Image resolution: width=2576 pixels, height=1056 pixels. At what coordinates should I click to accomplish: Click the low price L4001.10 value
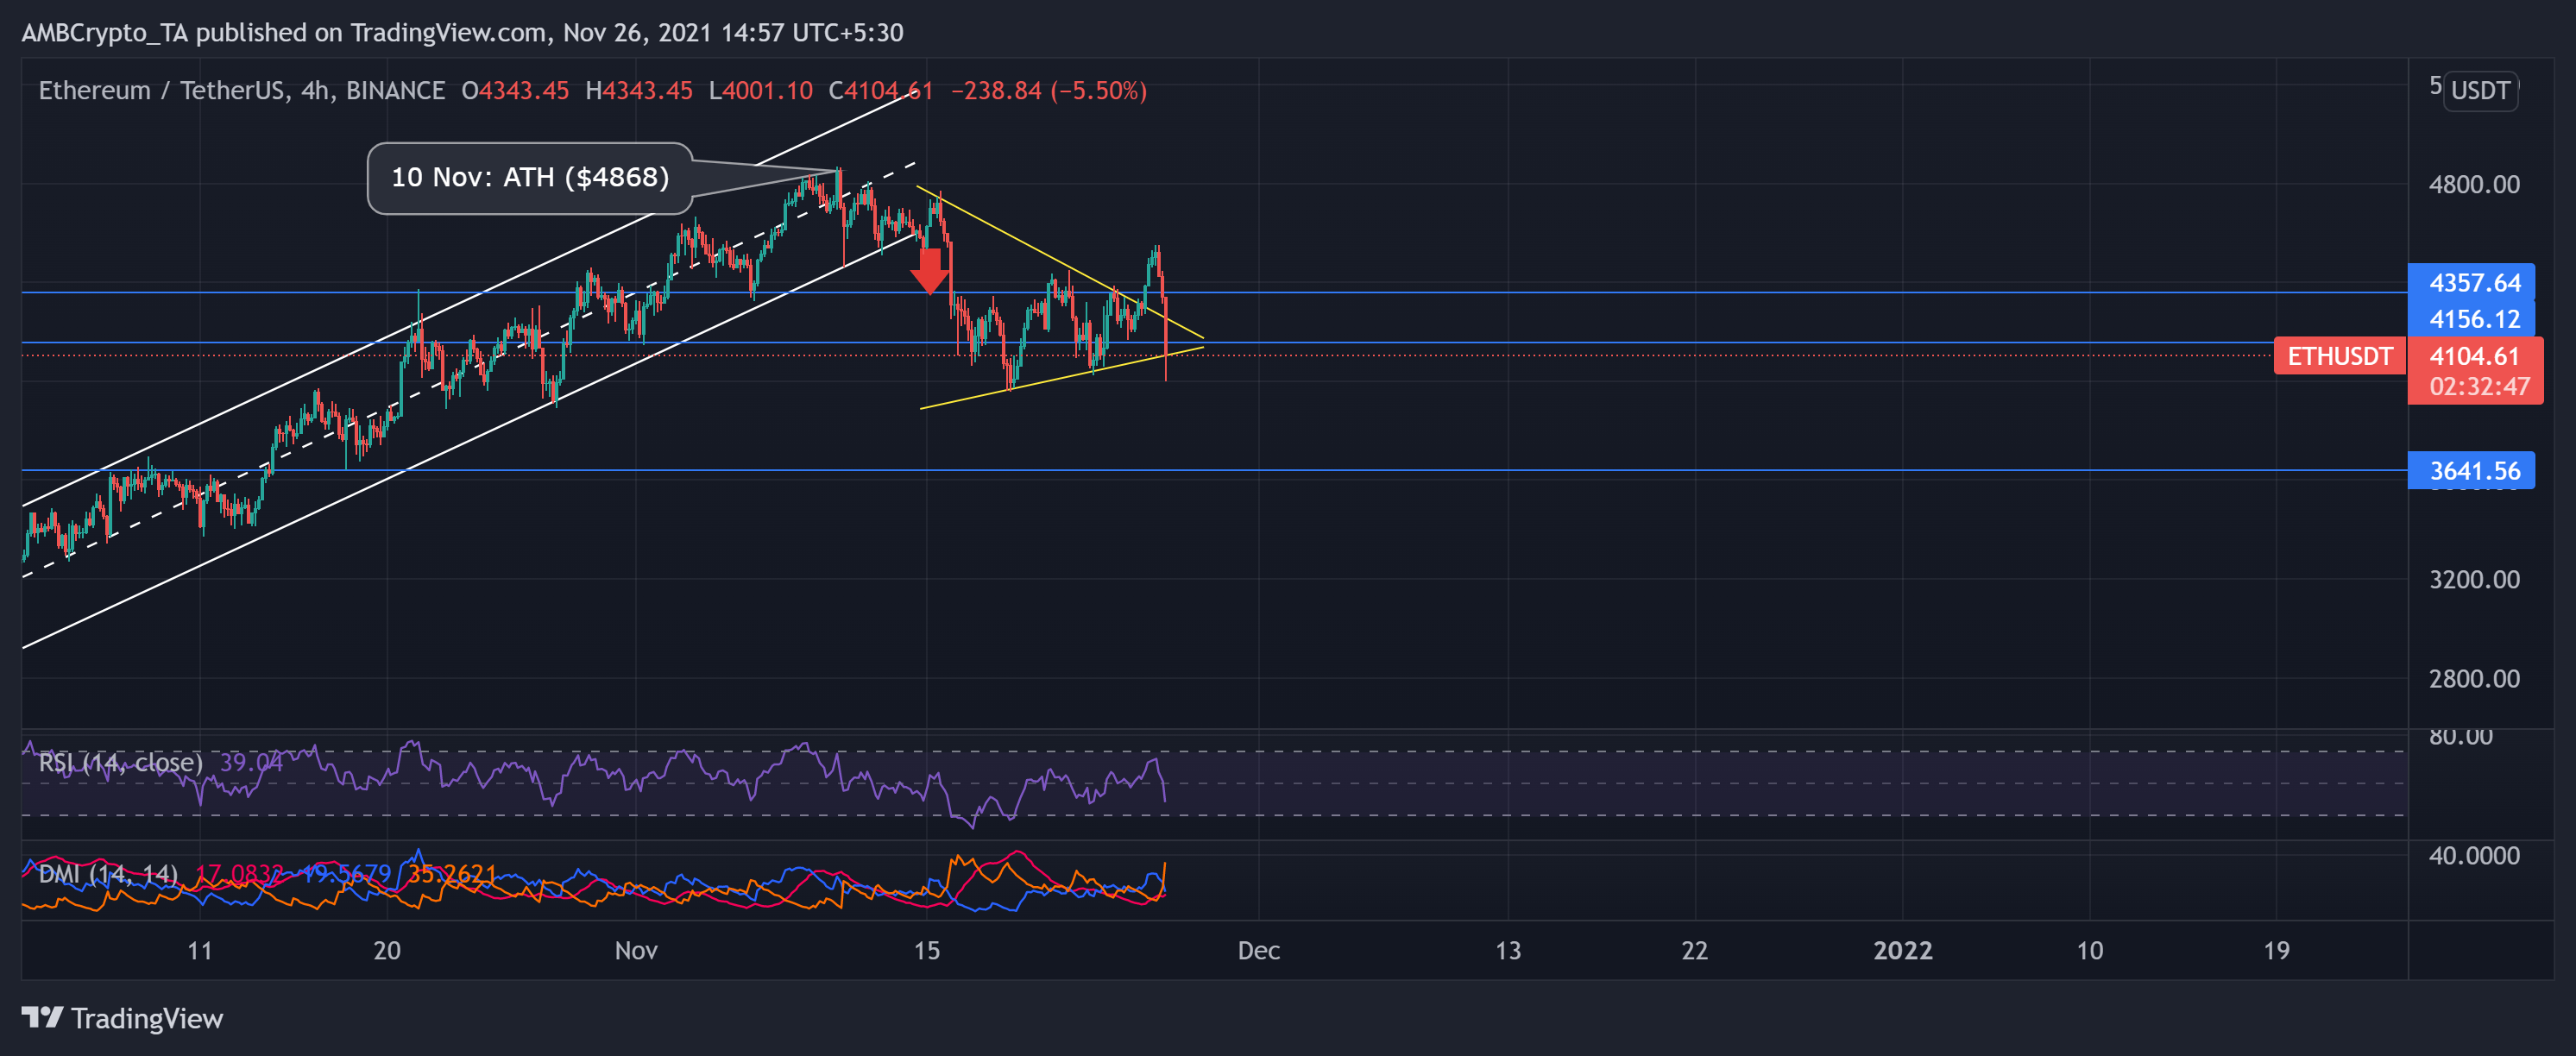(x=760, y=91)
